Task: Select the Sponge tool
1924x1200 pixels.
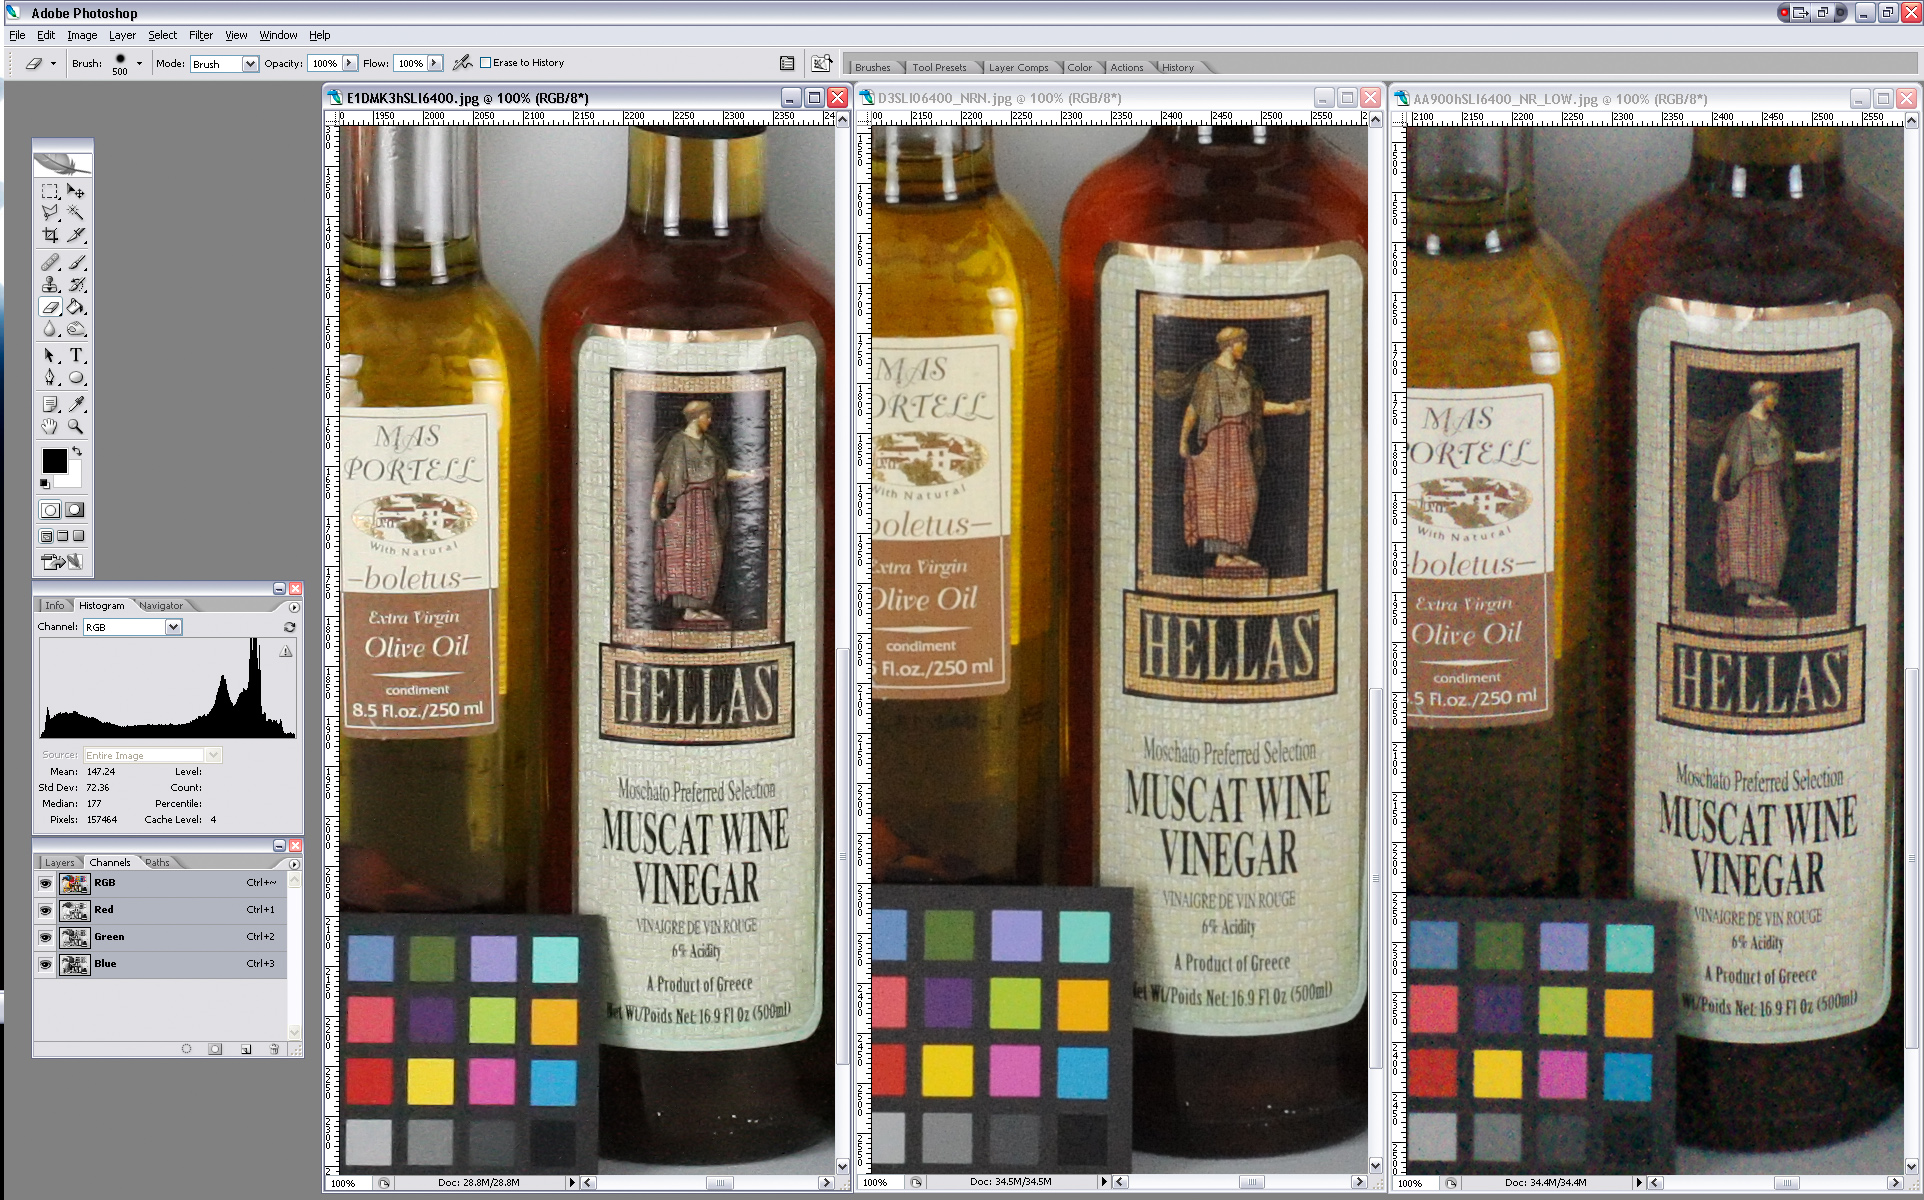Action: click(x=76, y=329)
